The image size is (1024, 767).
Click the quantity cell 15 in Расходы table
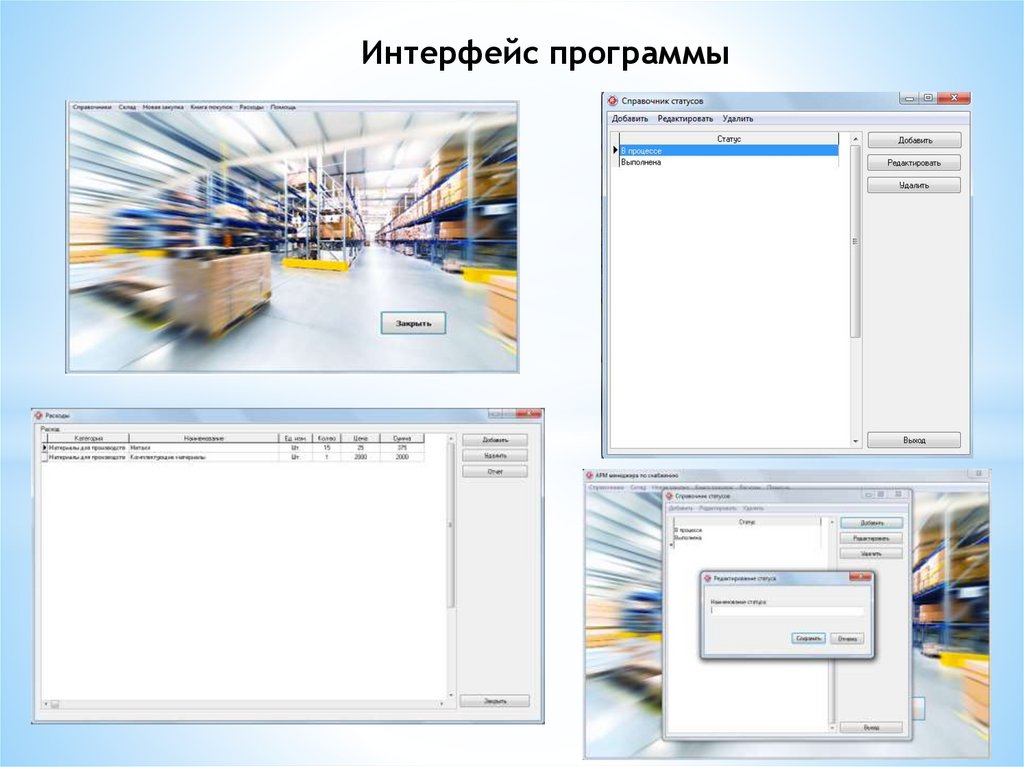coord(327,448)
